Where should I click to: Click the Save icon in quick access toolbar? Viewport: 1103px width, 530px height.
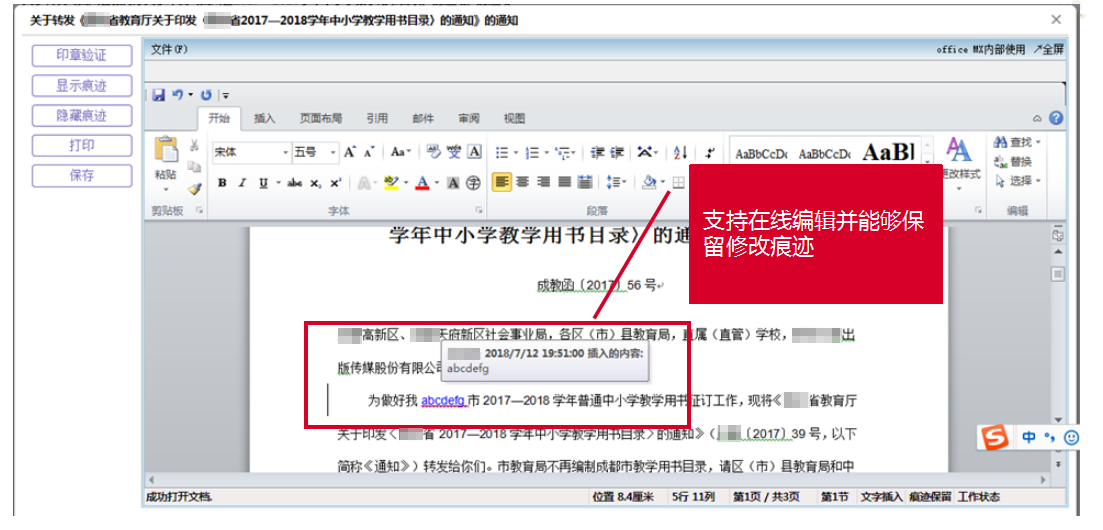(158, 94)
